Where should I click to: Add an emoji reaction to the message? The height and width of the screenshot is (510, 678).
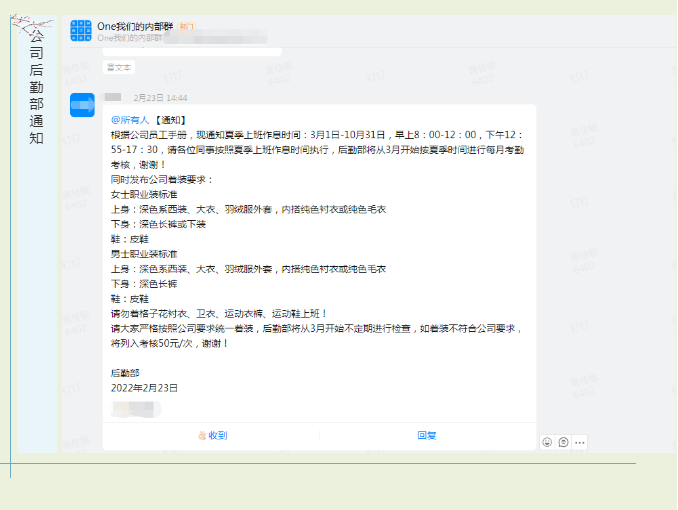click(x=547, y=442)
